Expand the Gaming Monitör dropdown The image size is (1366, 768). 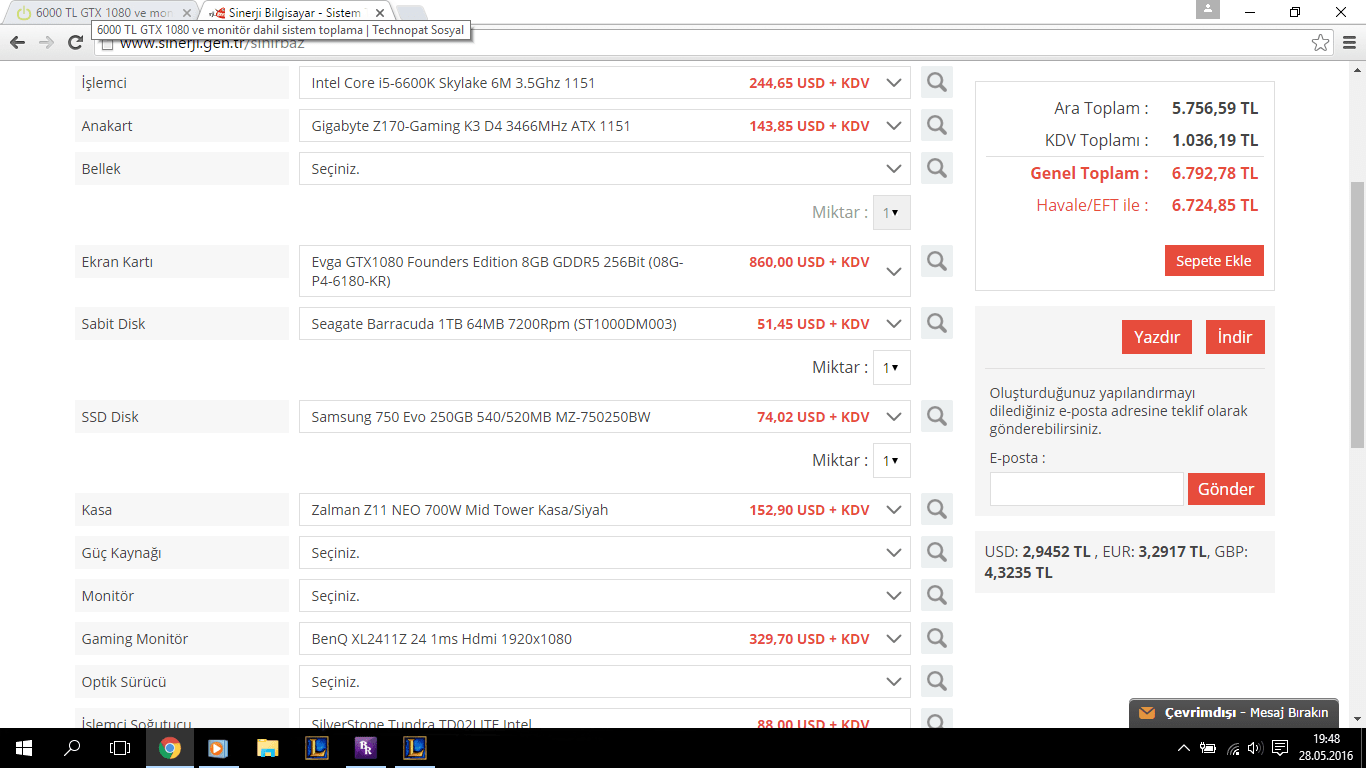tap(605, 639)
